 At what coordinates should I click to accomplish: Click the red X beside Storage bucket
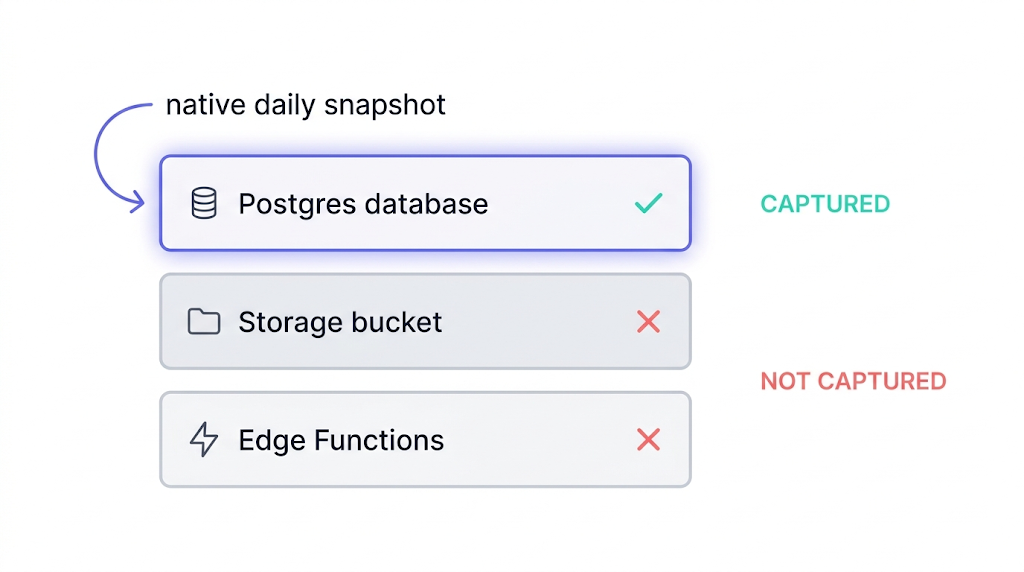point(648,322)
